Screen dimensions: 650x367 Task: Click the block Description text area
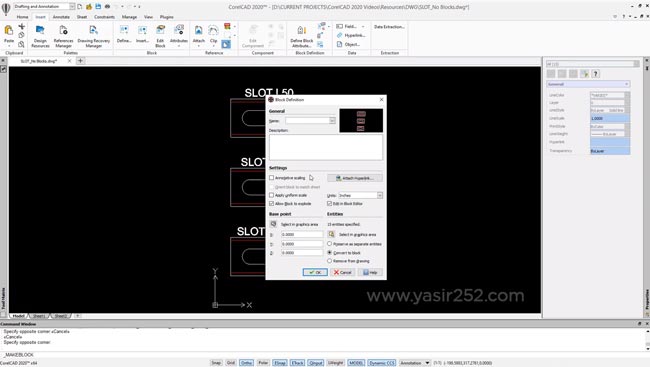(326, 147)
